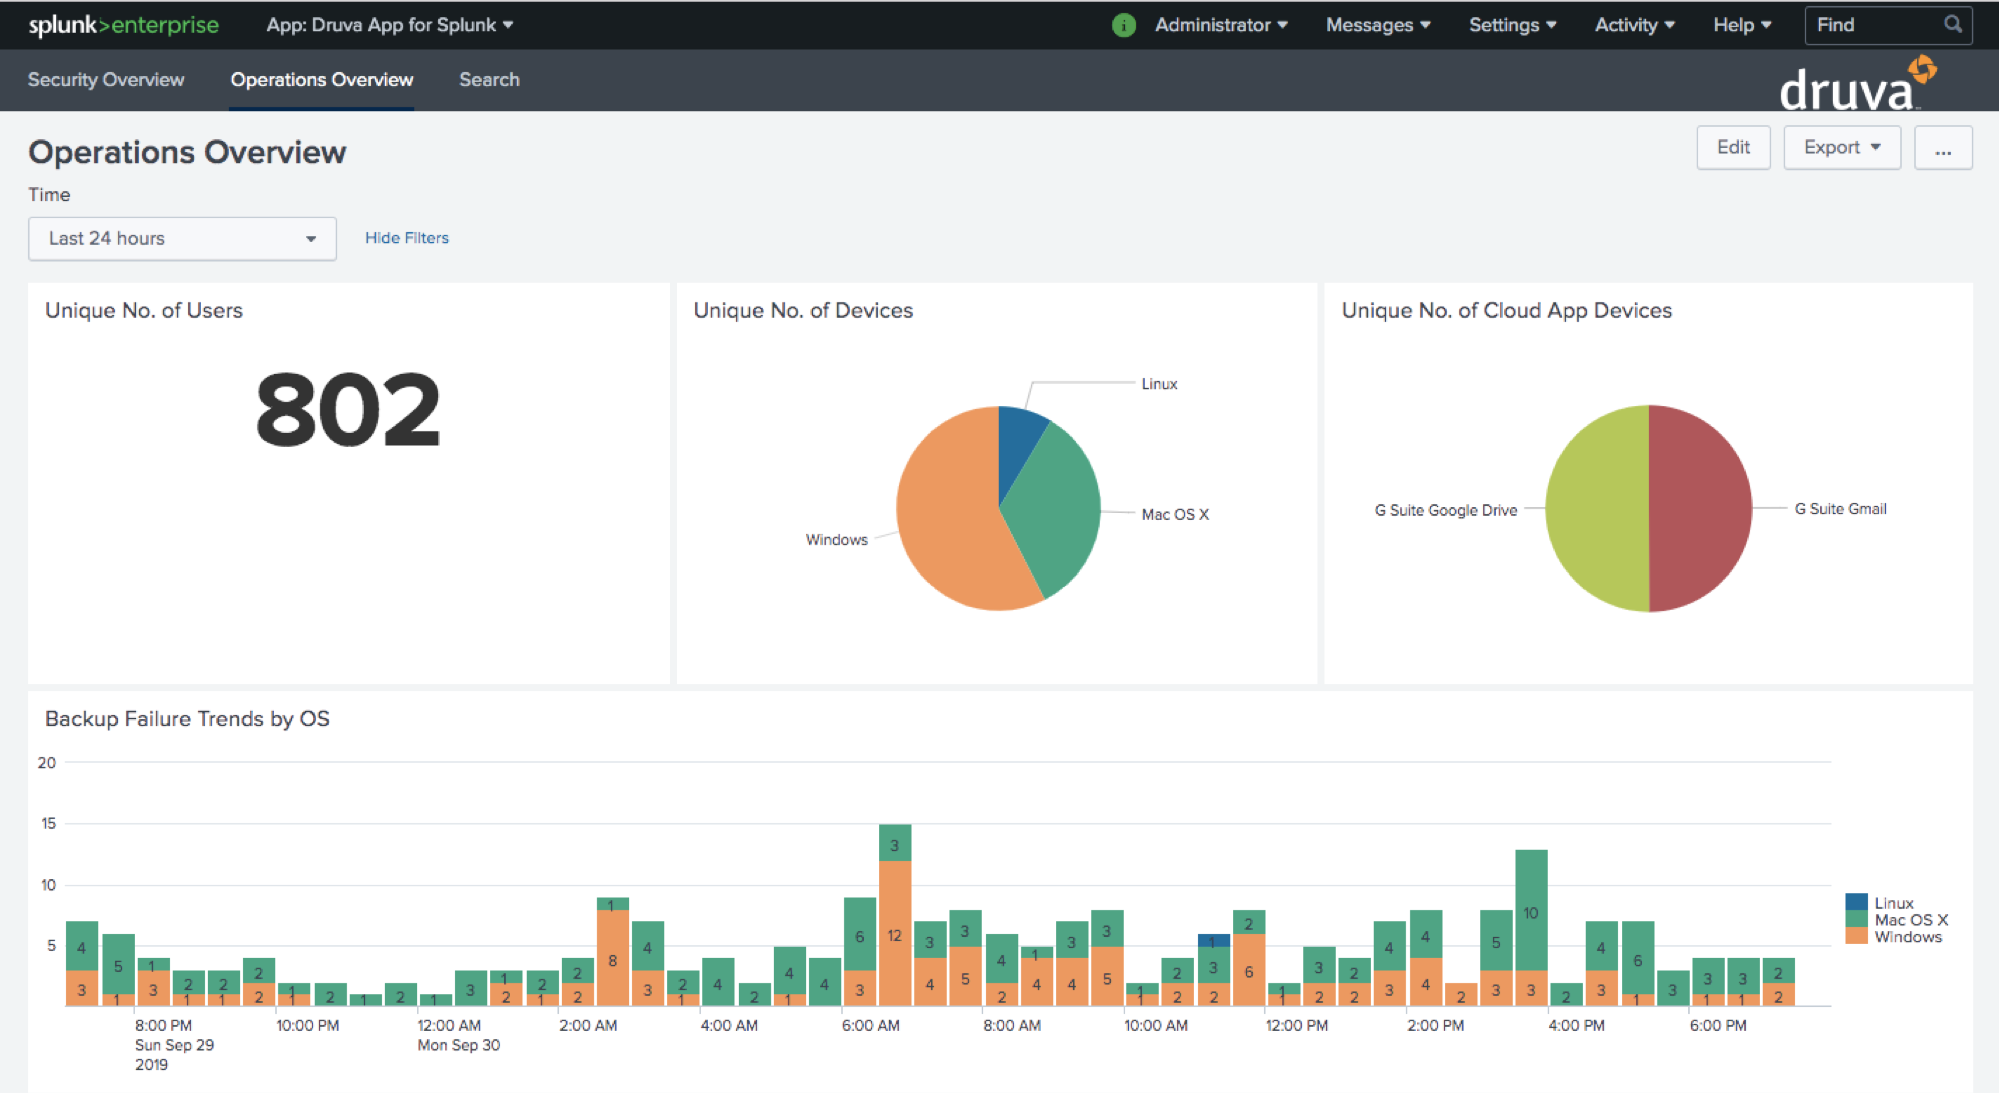Click the Windows legend color swatch
Viewport: 1999px width, 1093px height.
pyautogui.click(x=1856, y=936)
